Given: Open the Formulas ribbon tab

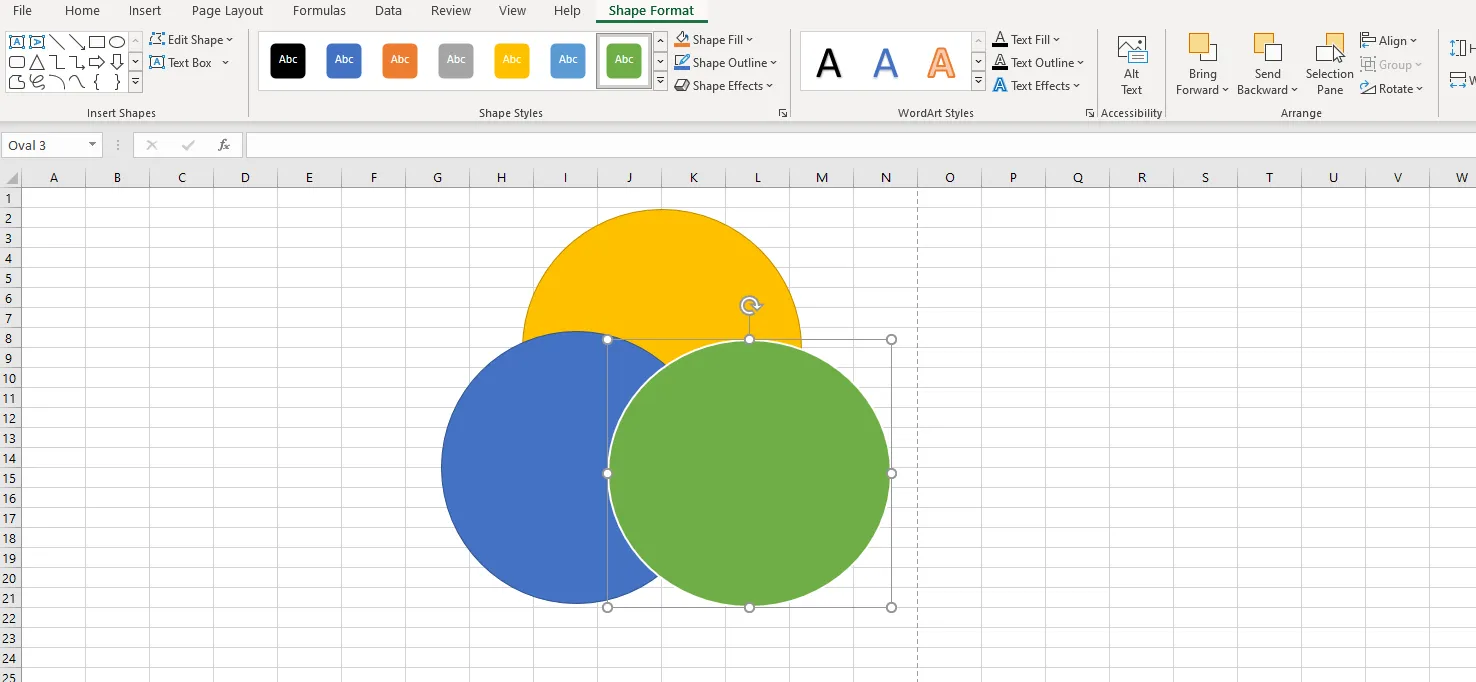Looking at the screenshot, I should pyautogui.click(x=319, y=11).
